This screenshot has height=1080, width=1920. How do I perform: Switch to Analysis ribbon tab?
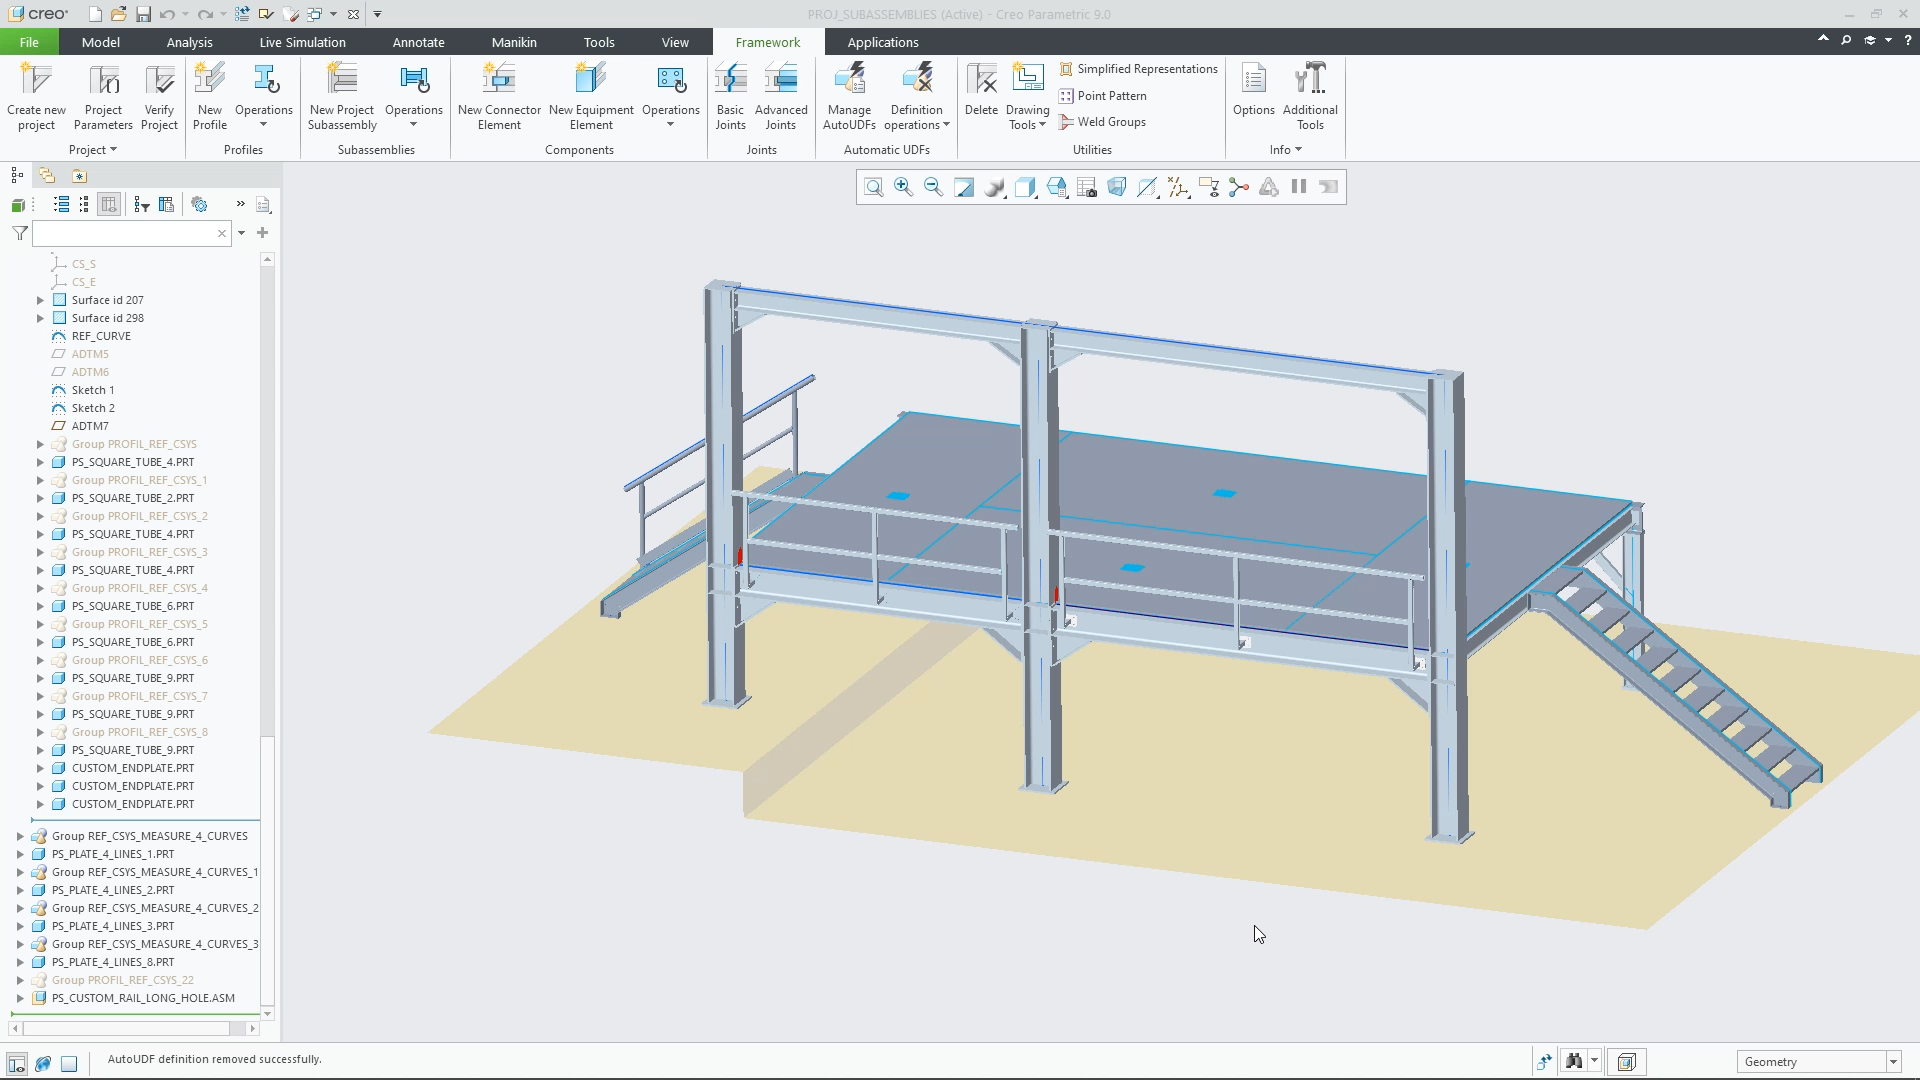pos(189,42)
